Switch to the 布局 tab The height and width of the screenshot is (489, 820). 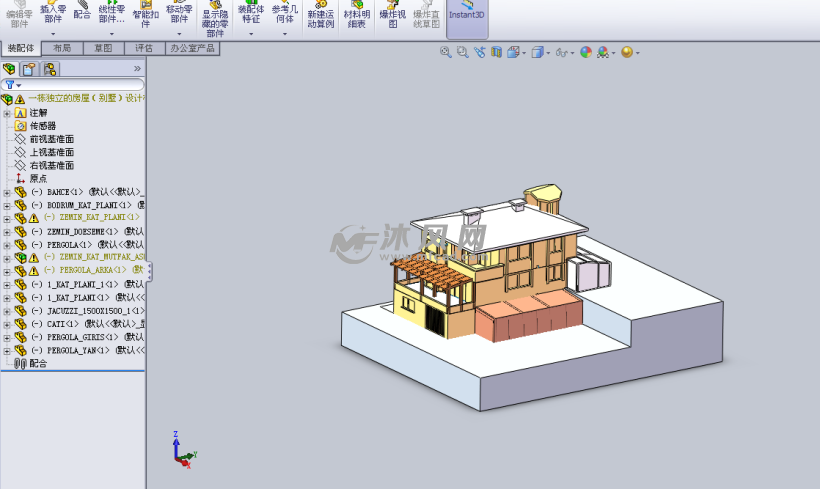(x=62, y=48)
